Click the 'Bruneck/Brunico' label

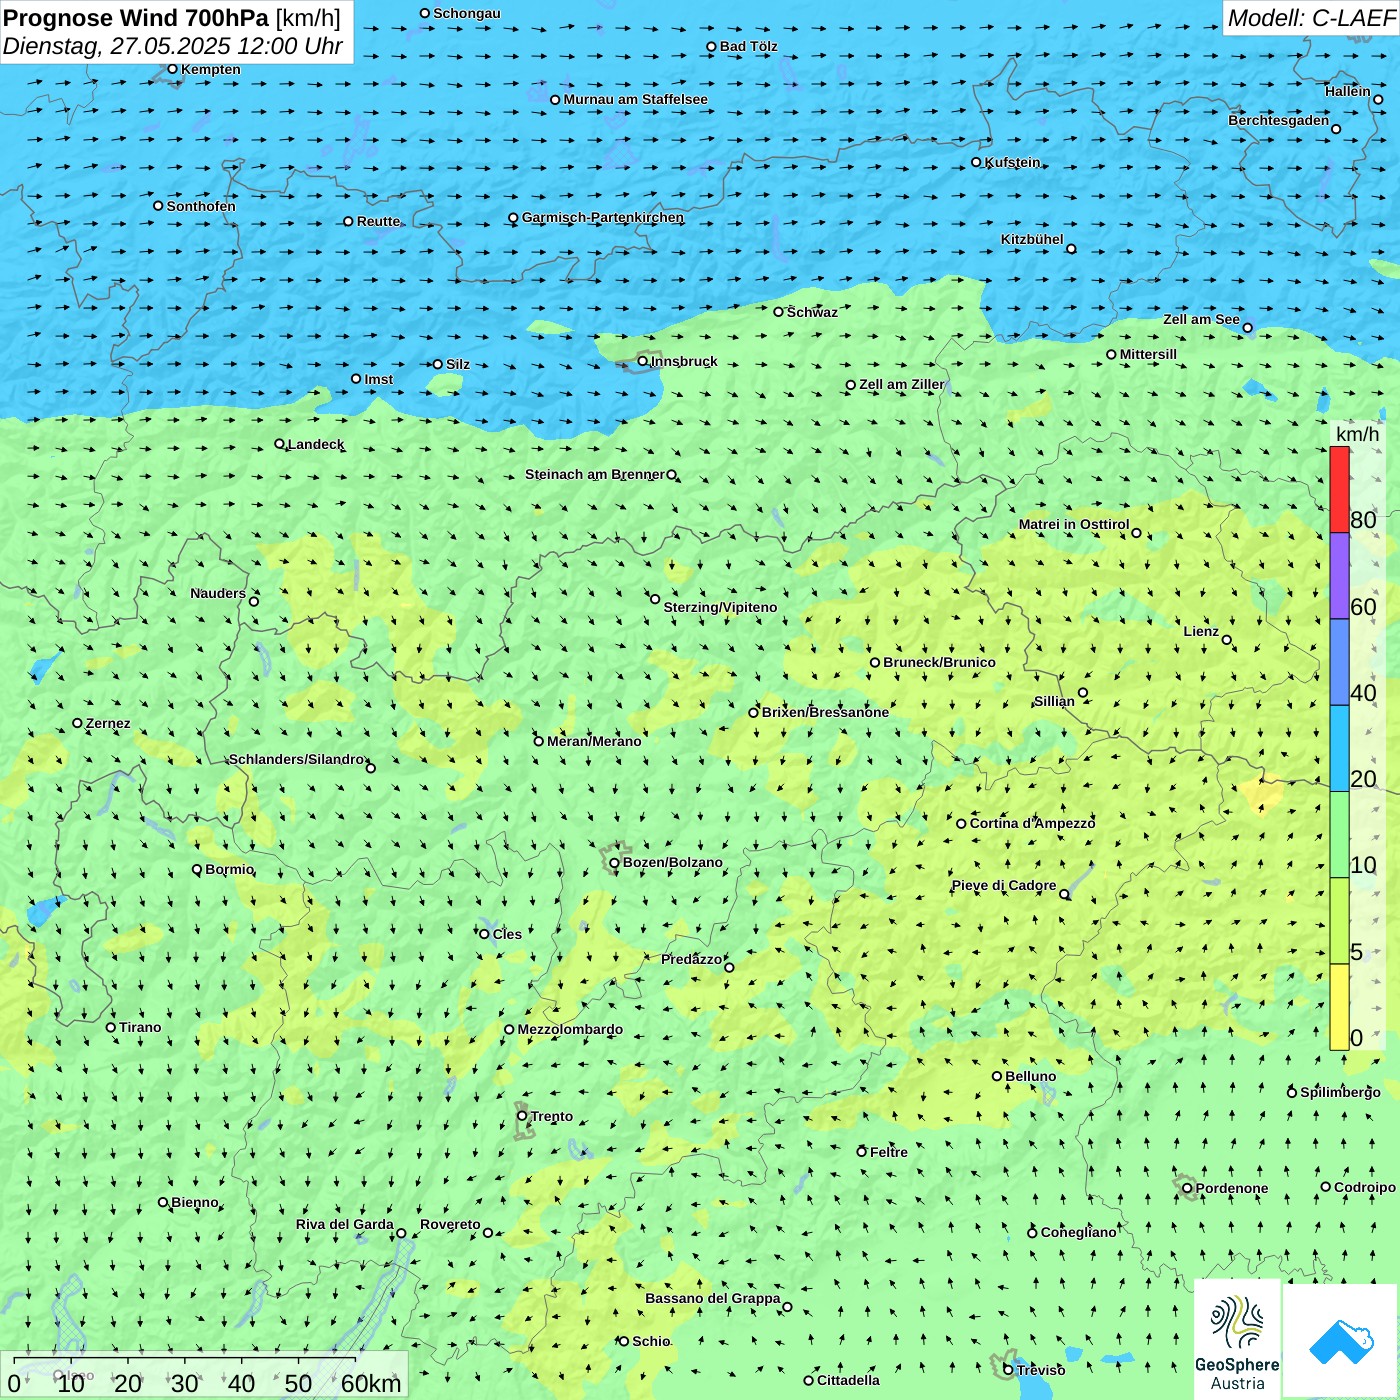939,662
